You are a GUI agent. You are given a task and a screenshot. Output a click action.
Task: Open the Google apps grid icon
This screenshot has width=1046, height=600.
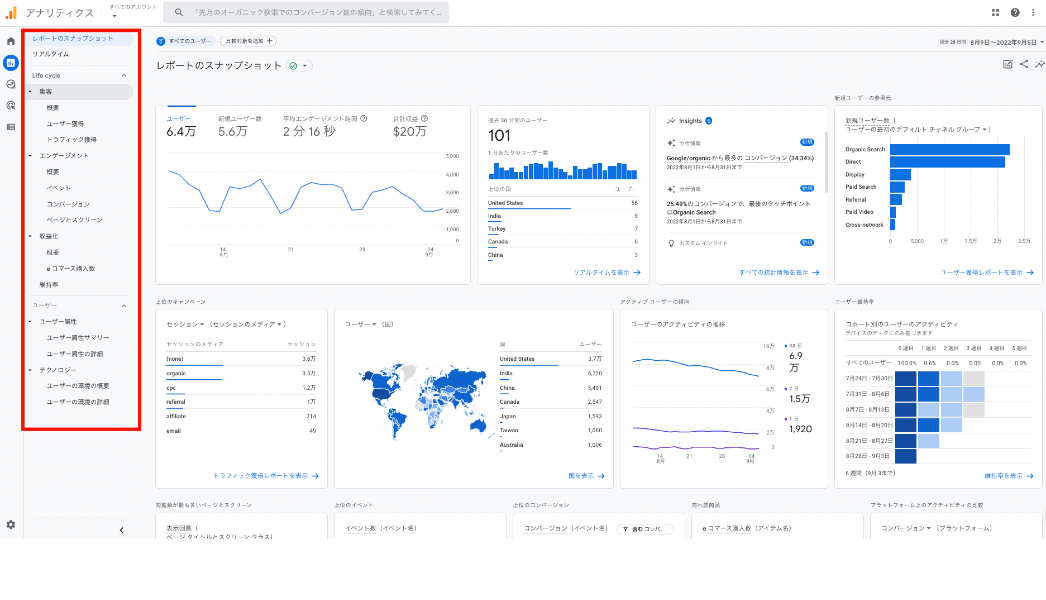pos(995,13)
